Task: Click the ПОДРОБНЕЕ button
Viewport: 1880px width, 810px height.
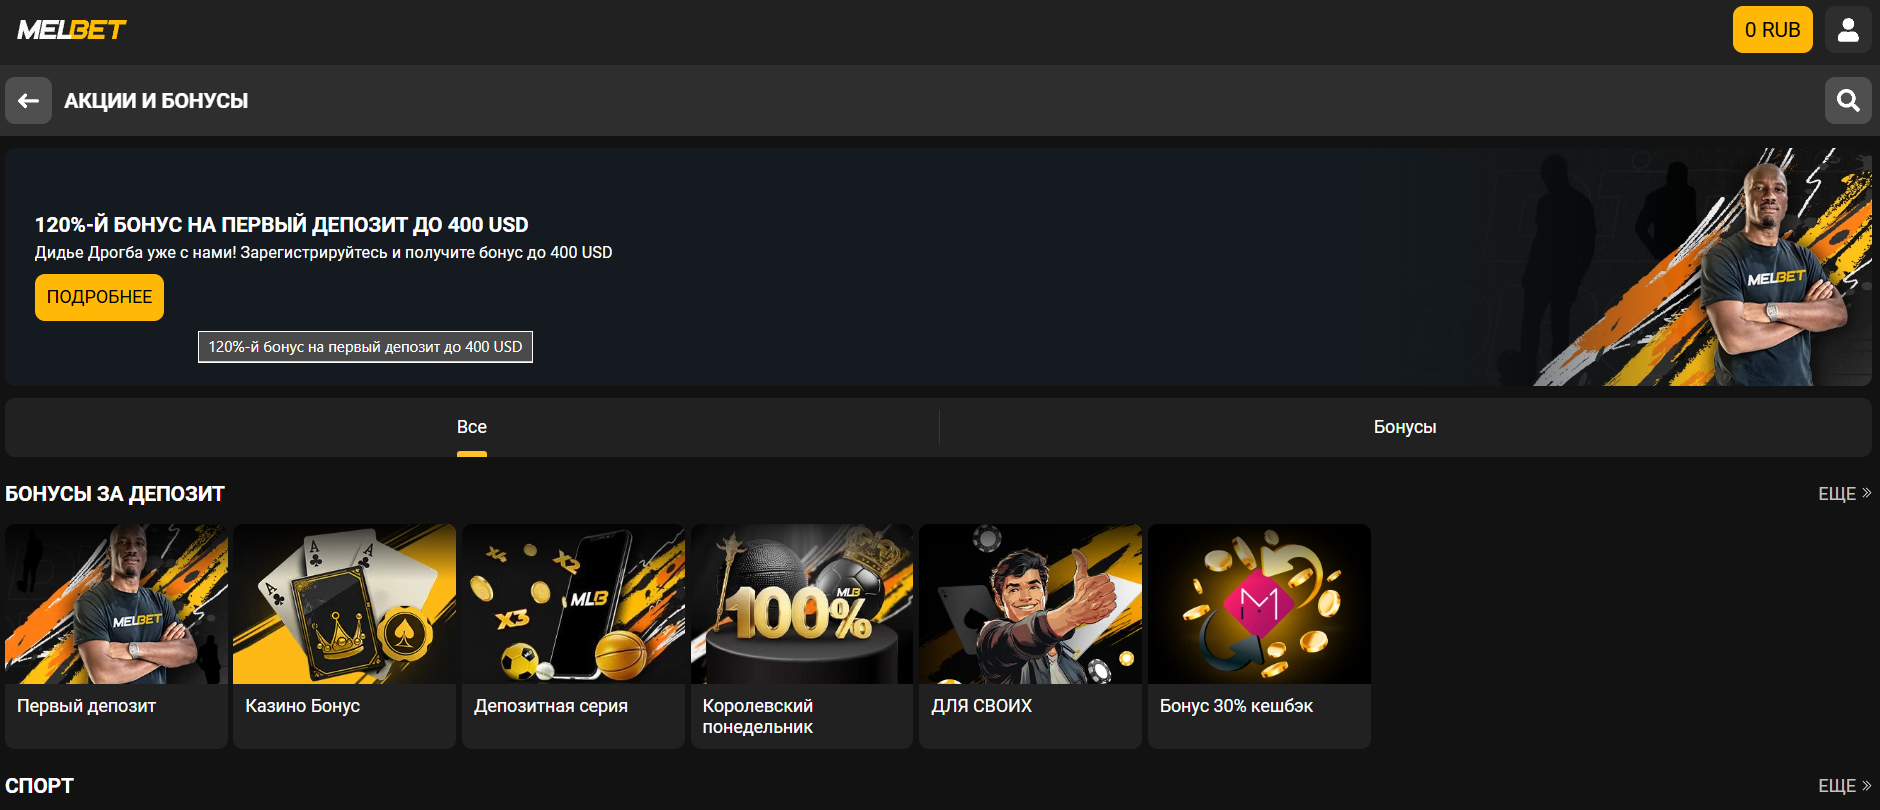Action: click(x=99, y=297)
